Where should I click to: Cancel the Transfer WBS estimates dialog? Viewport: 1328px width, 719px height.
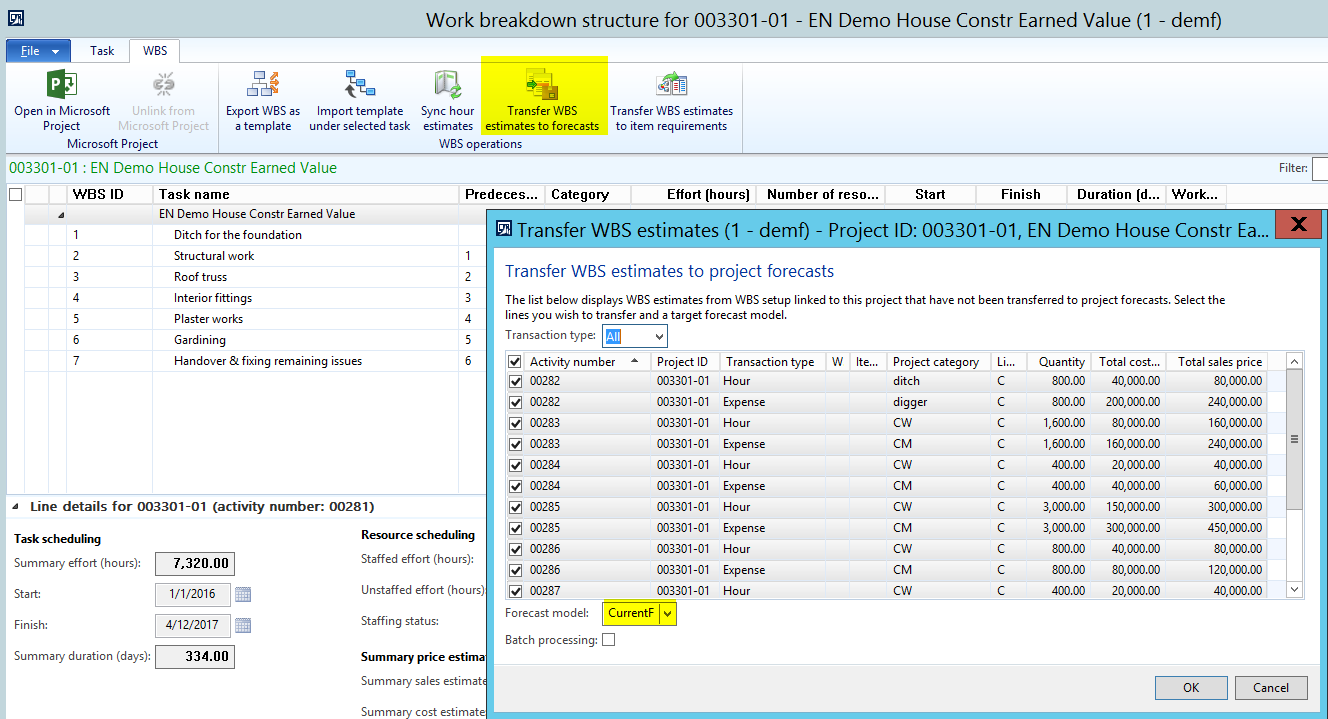pyautogui.click(x=1270, y=687)
